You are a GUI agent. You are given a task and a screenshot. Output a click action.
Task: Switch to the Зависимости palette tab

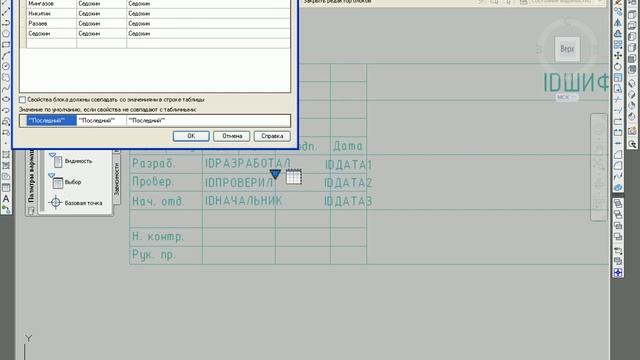click(x=117, y=179)
